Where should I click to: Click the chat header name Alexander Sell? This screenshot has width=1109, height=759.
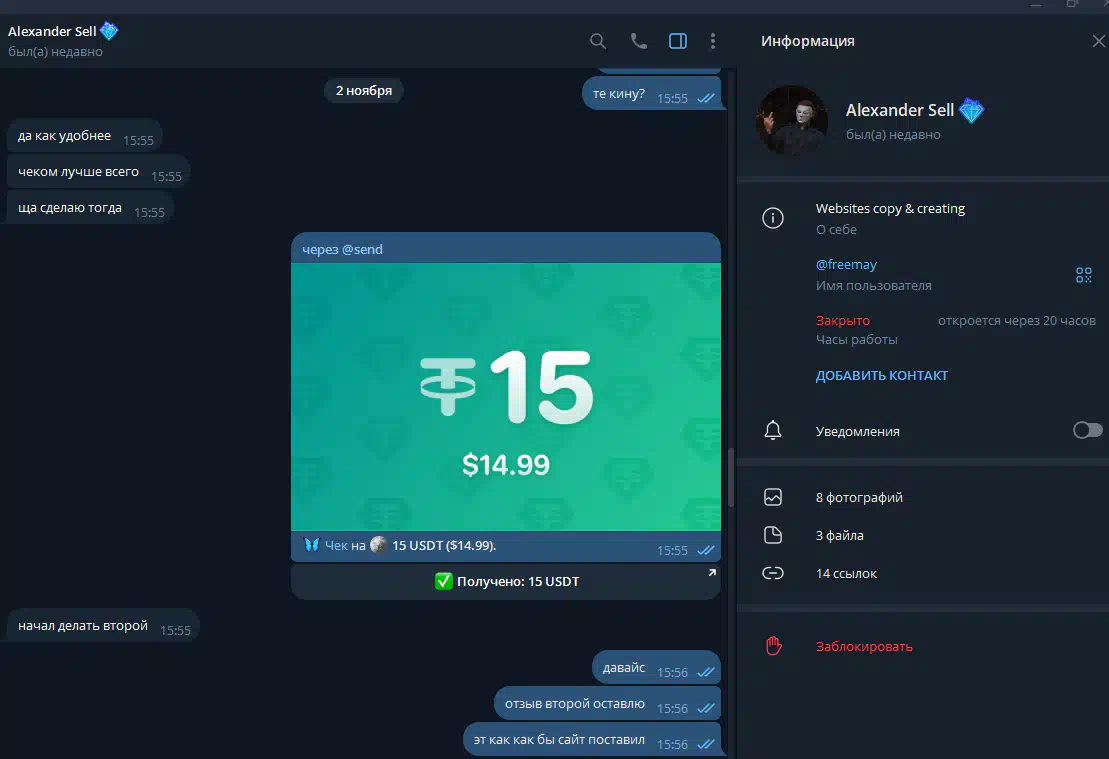coord(52,31)
